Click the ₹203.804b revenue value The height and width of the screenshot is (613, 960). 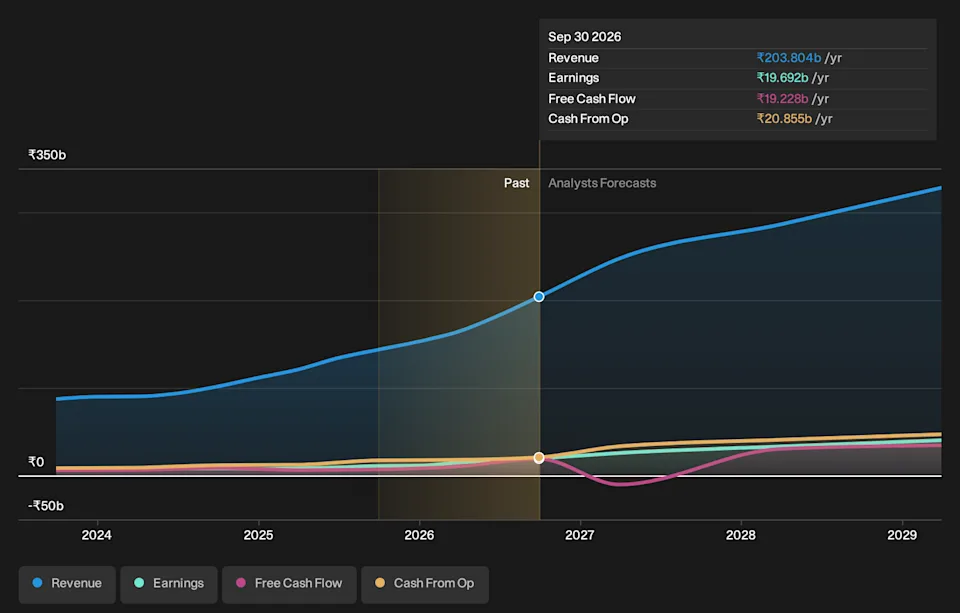tap(789, 58)
